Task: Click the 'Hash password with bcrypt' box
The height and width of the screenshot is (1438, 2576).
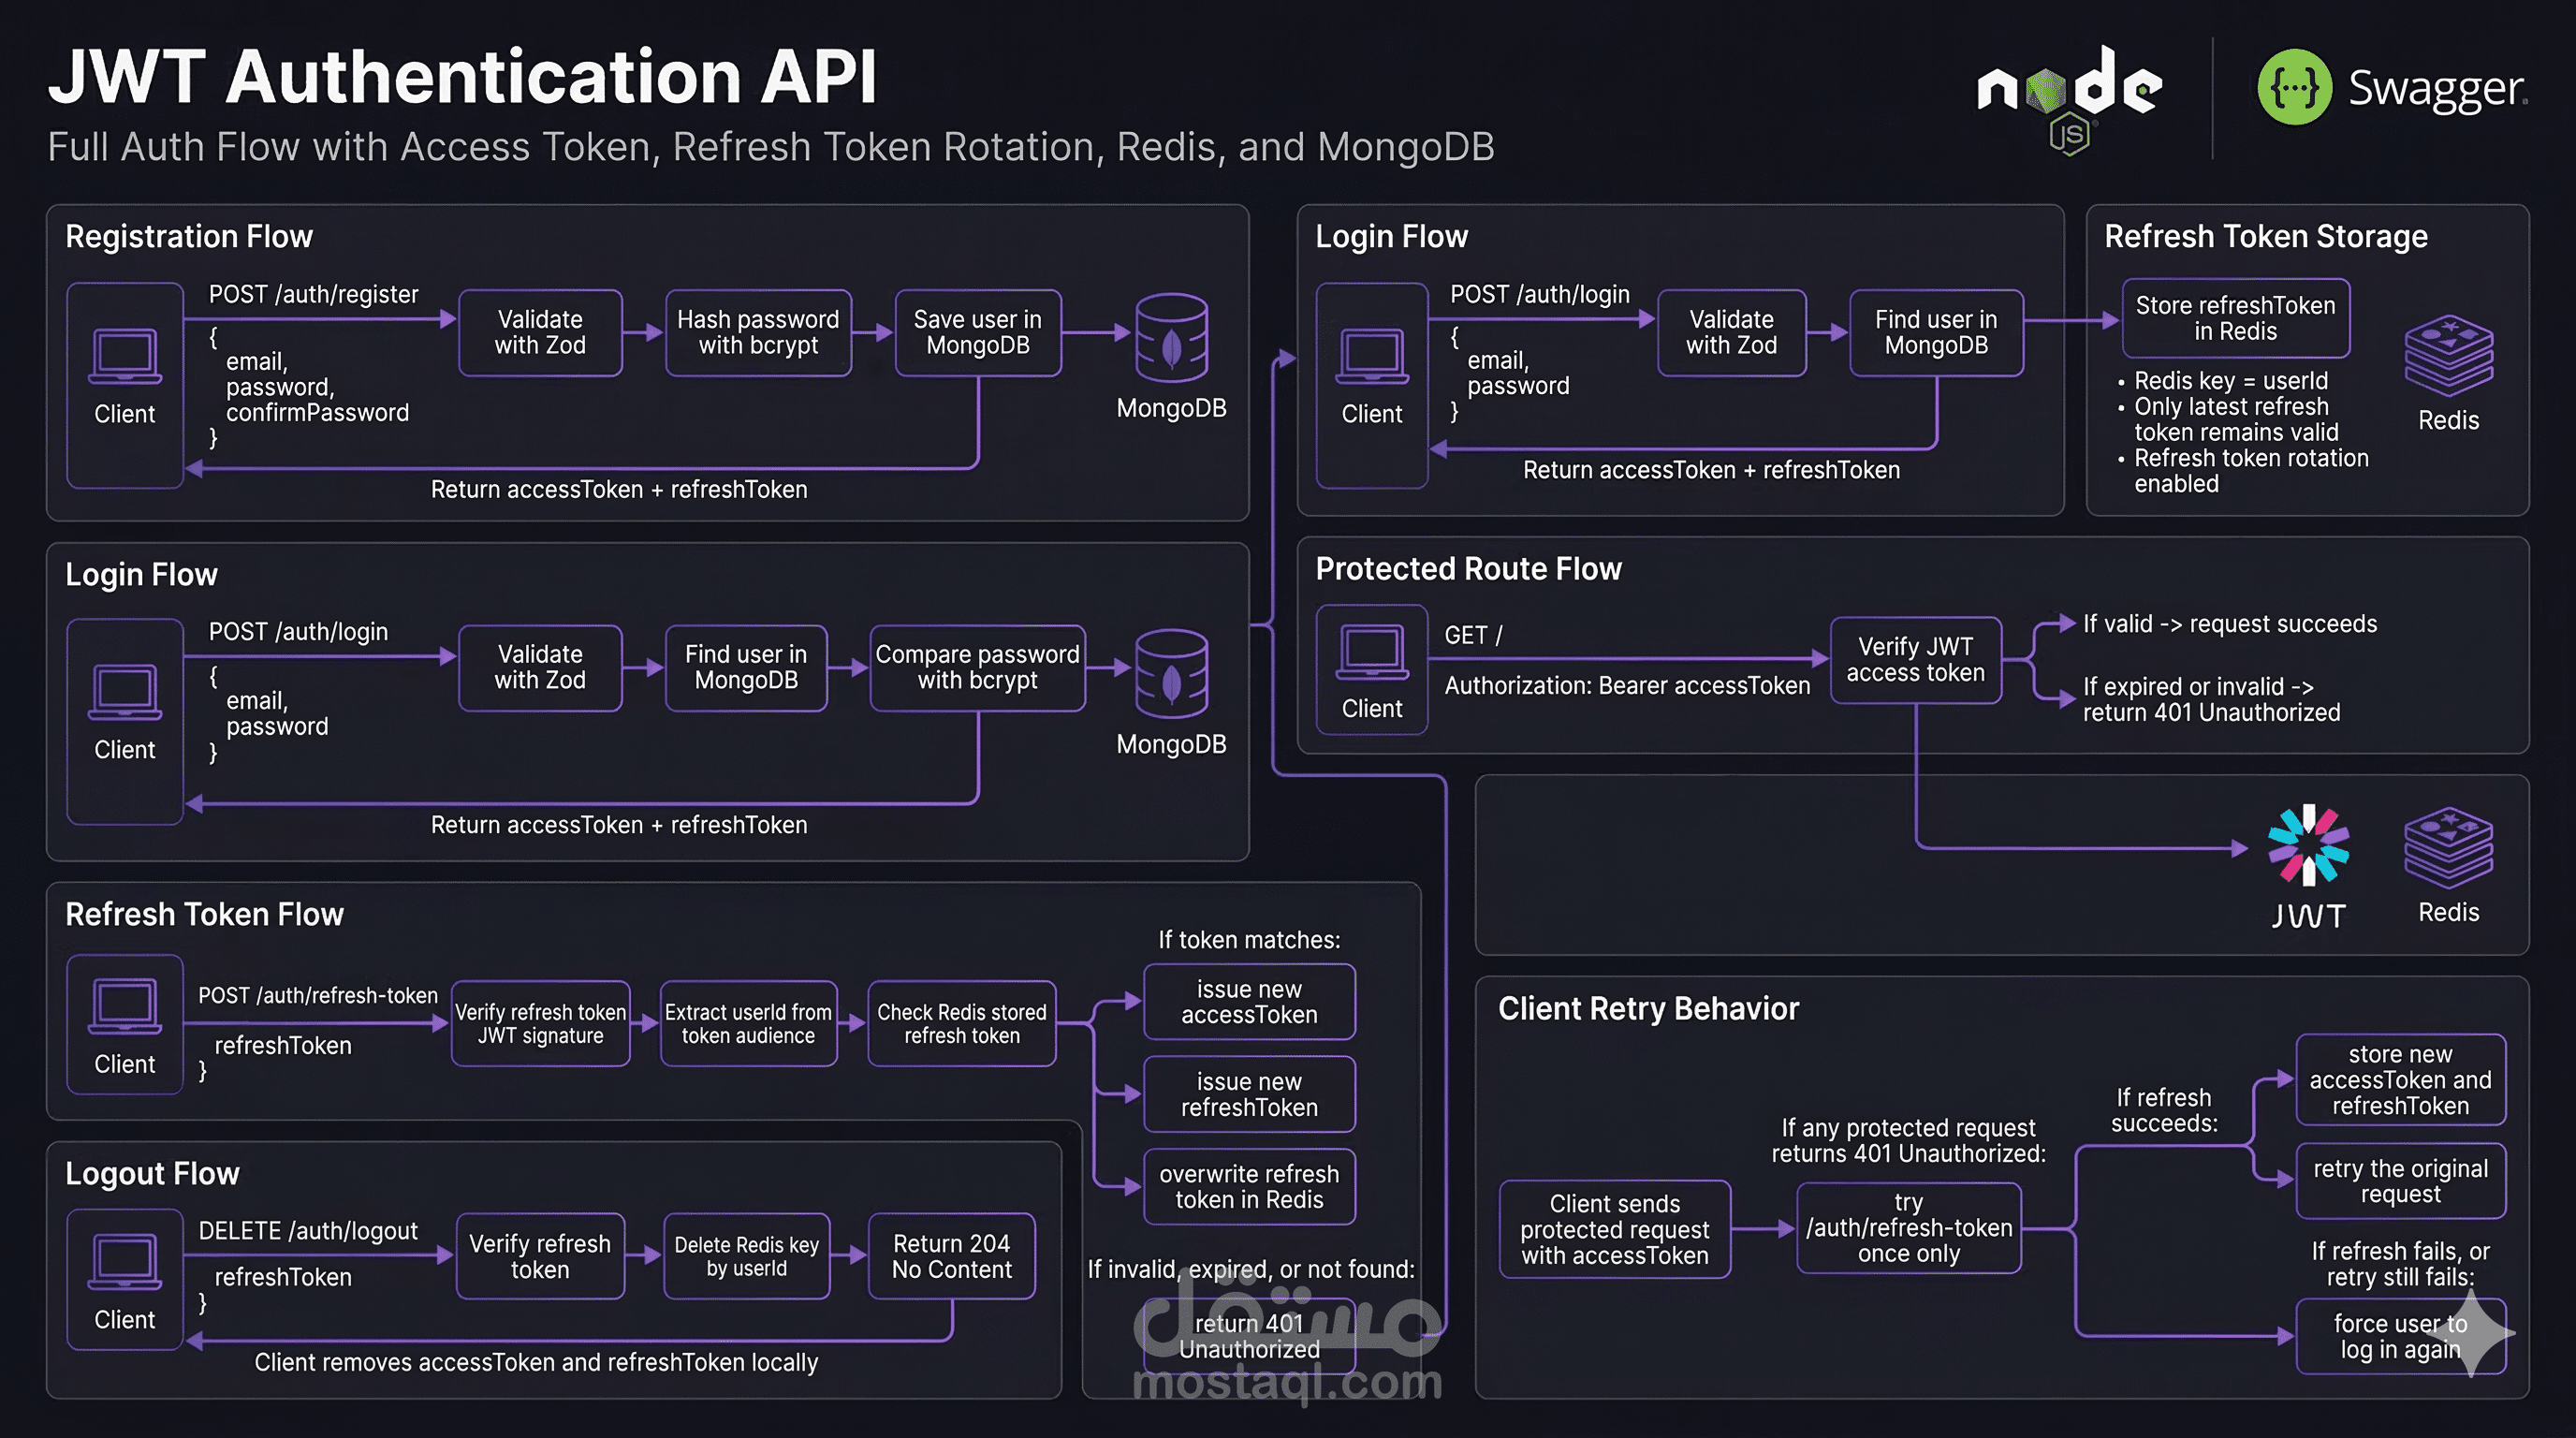Action: [x=758, y=333]
